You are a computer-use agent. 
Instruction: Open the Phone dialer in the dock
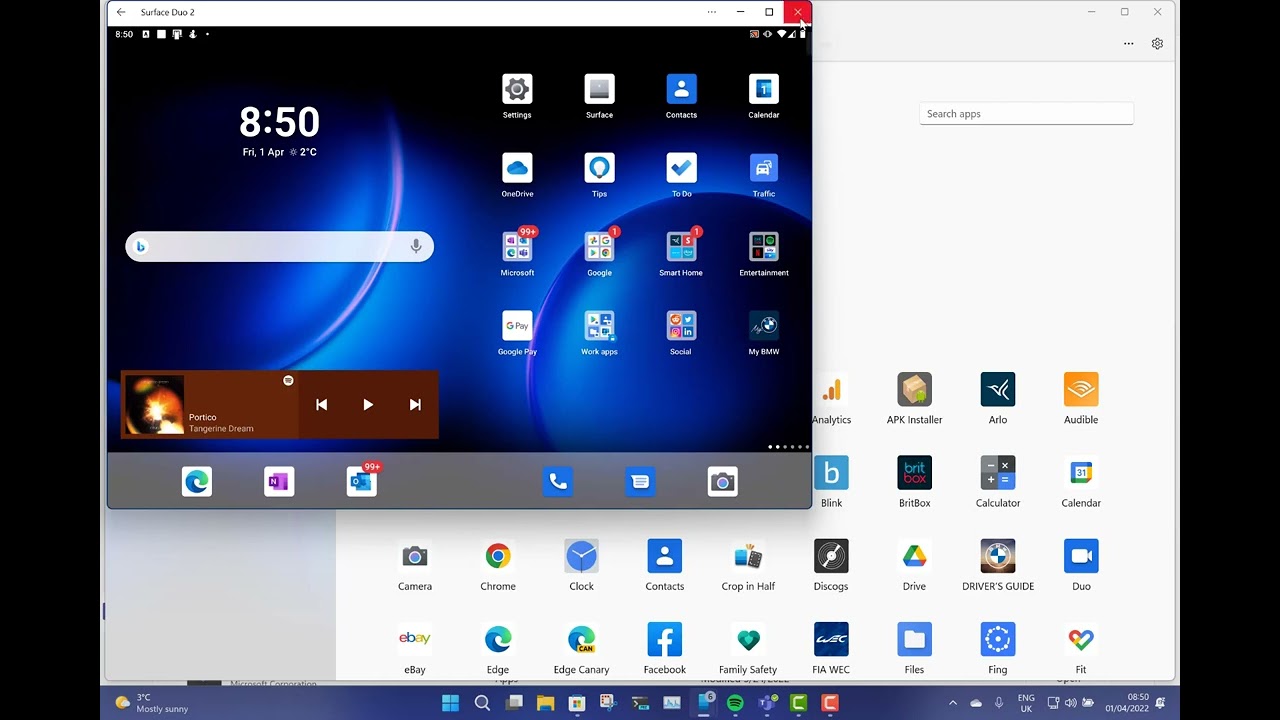point(558,482)
